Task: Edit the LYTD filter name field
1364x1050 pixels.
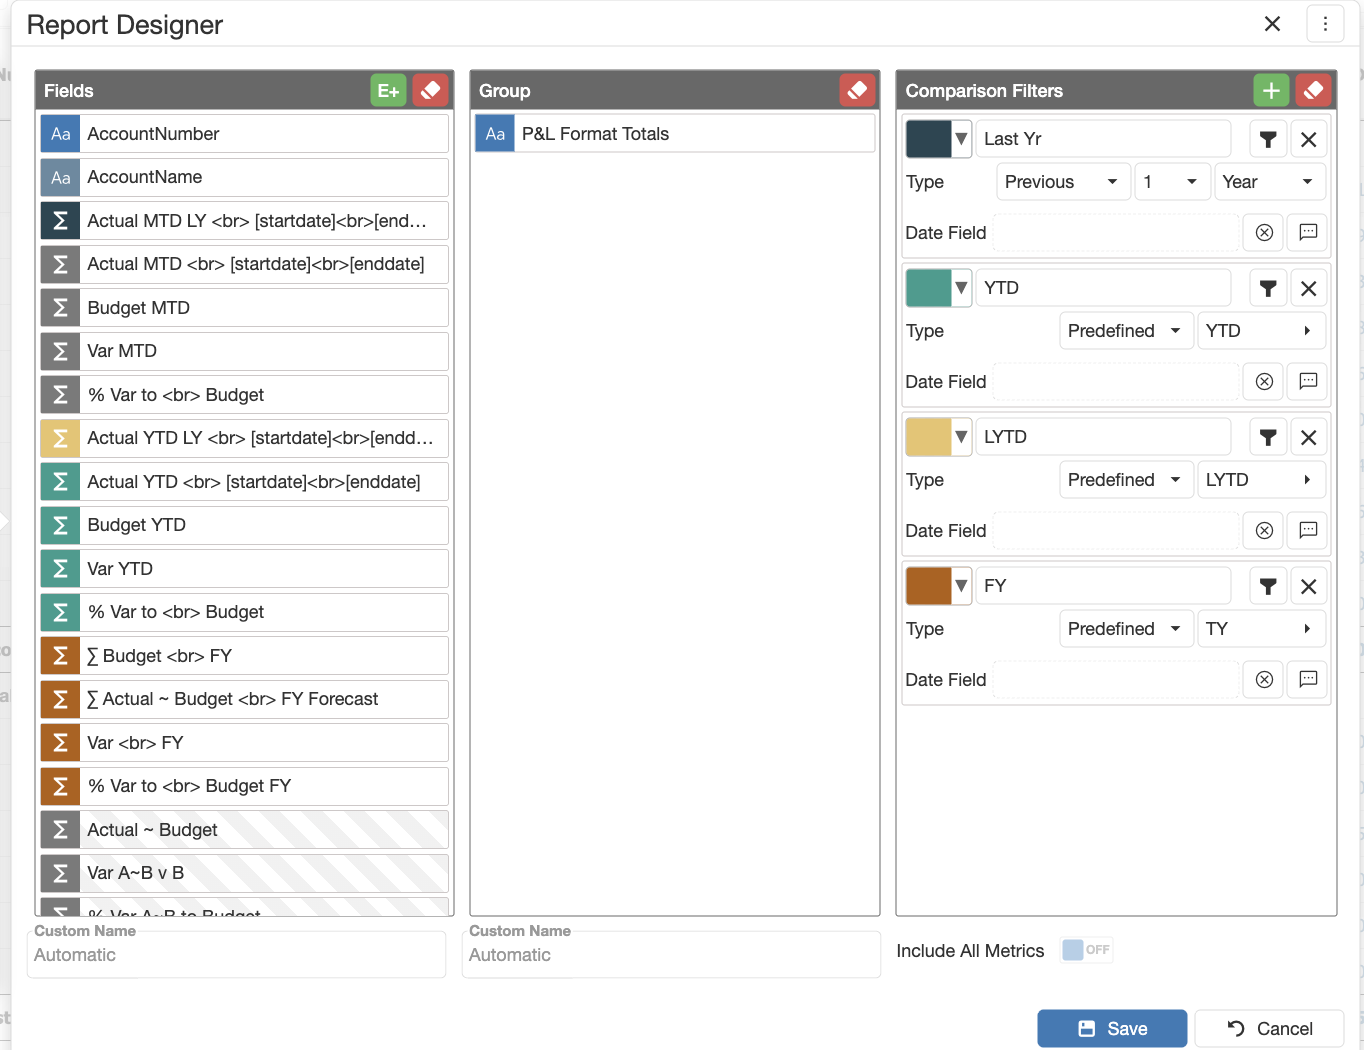Action: coord(1103,437)
